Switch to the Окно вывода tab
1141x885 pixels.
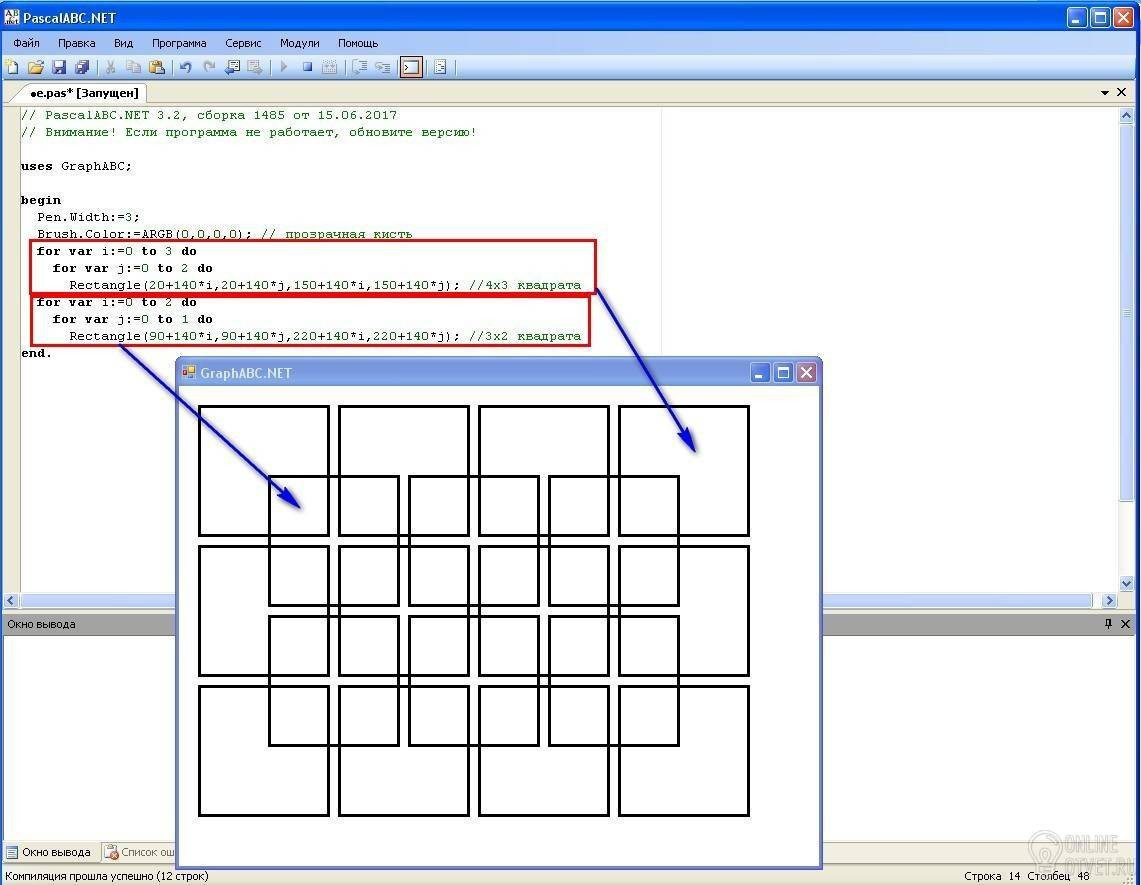click(49, 852)
